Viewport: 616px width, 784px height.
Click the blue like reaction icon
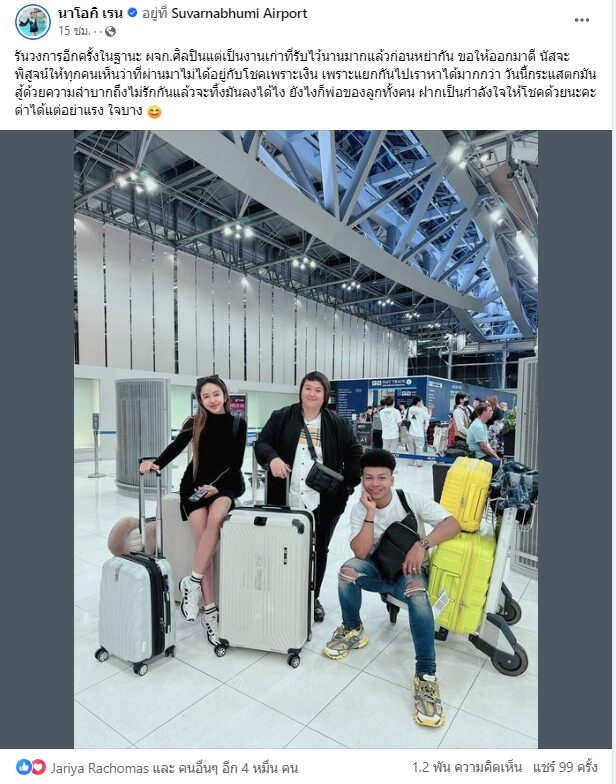24,766
